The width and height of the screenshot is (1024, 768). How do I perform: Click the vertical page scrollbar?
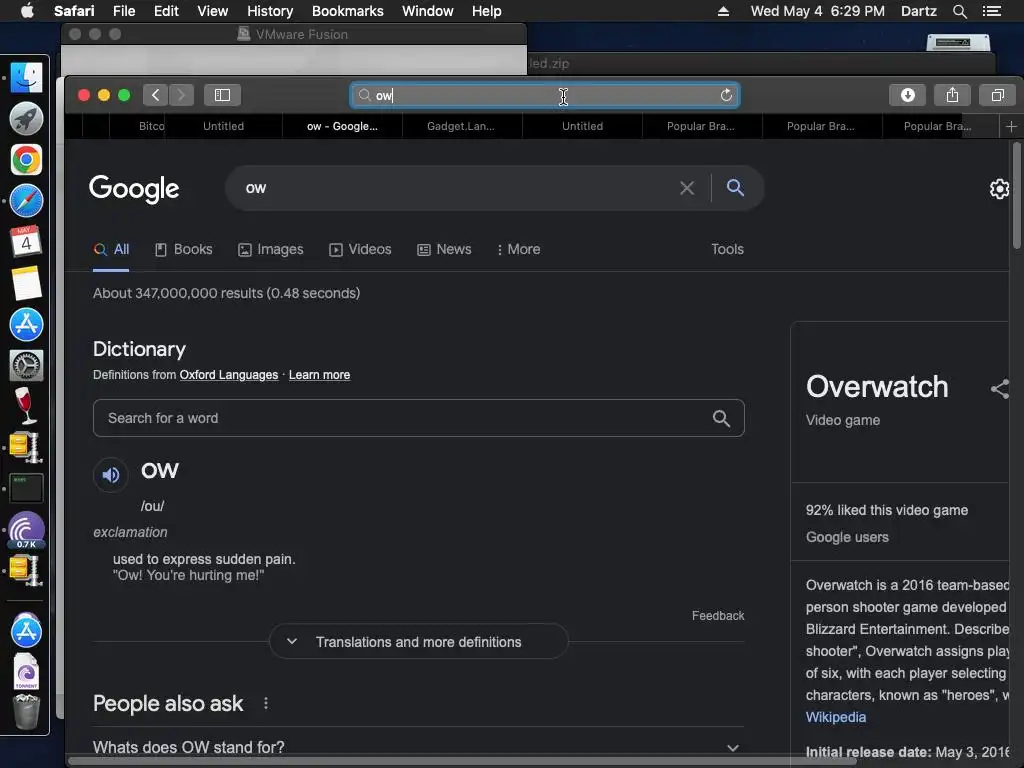(x=1016, y=196)
